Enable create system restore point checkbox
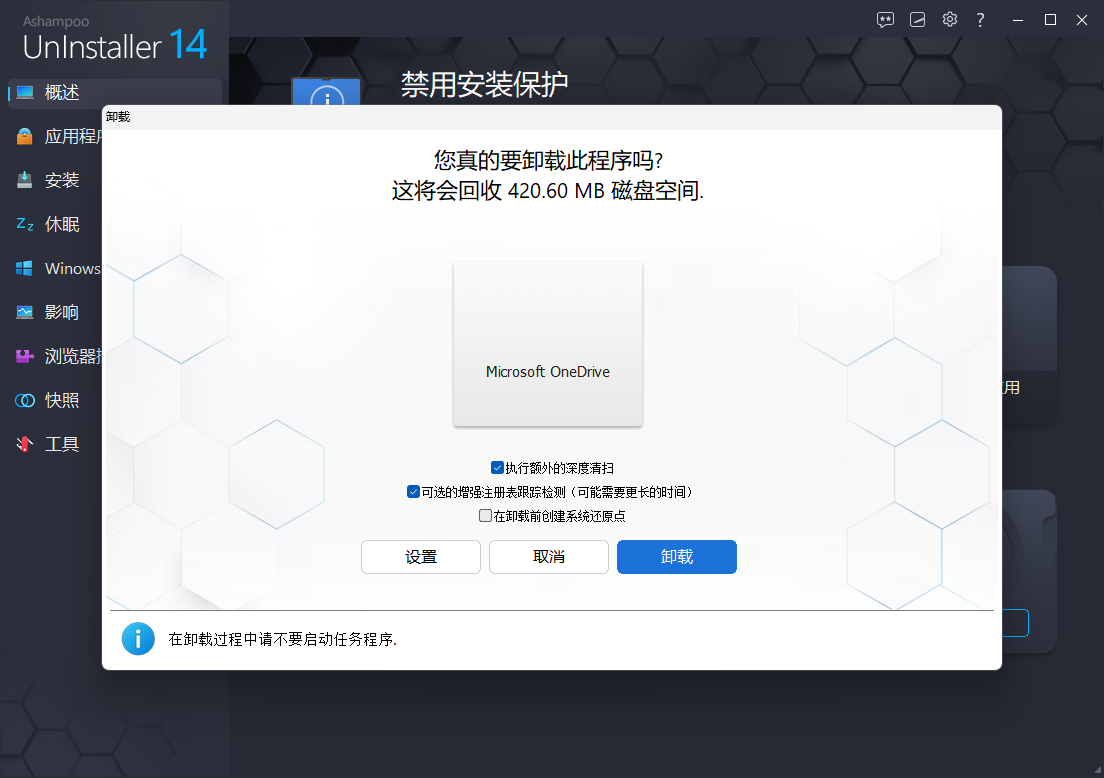This screenshot has height=778, width=1104. (485, 516)
